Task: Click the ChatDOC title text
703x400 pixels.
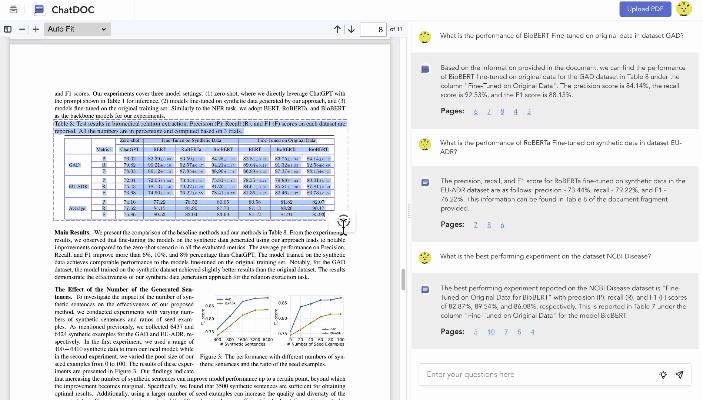Action: (73, 9)
